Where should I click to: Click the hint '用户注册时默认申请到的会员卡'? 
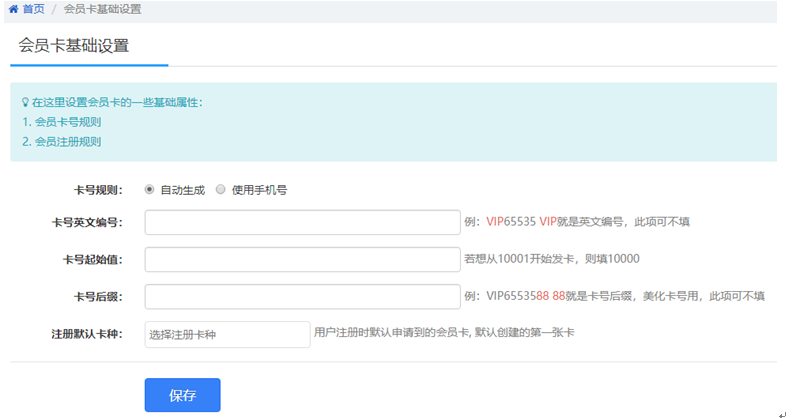coord(391,333)
